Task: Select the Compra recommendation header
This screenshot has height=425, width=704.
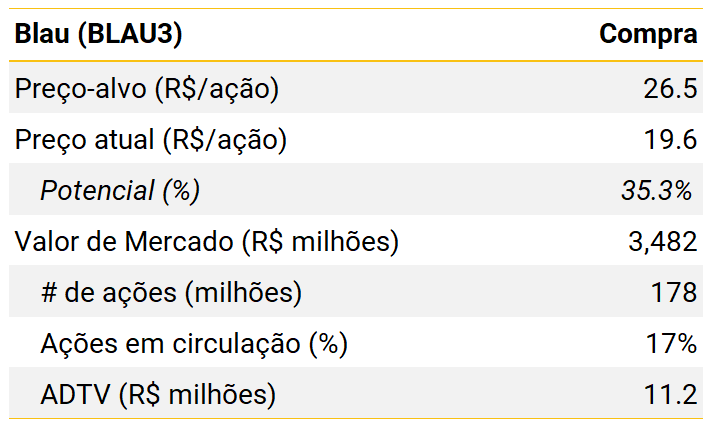Action: [x=648, y=35]
